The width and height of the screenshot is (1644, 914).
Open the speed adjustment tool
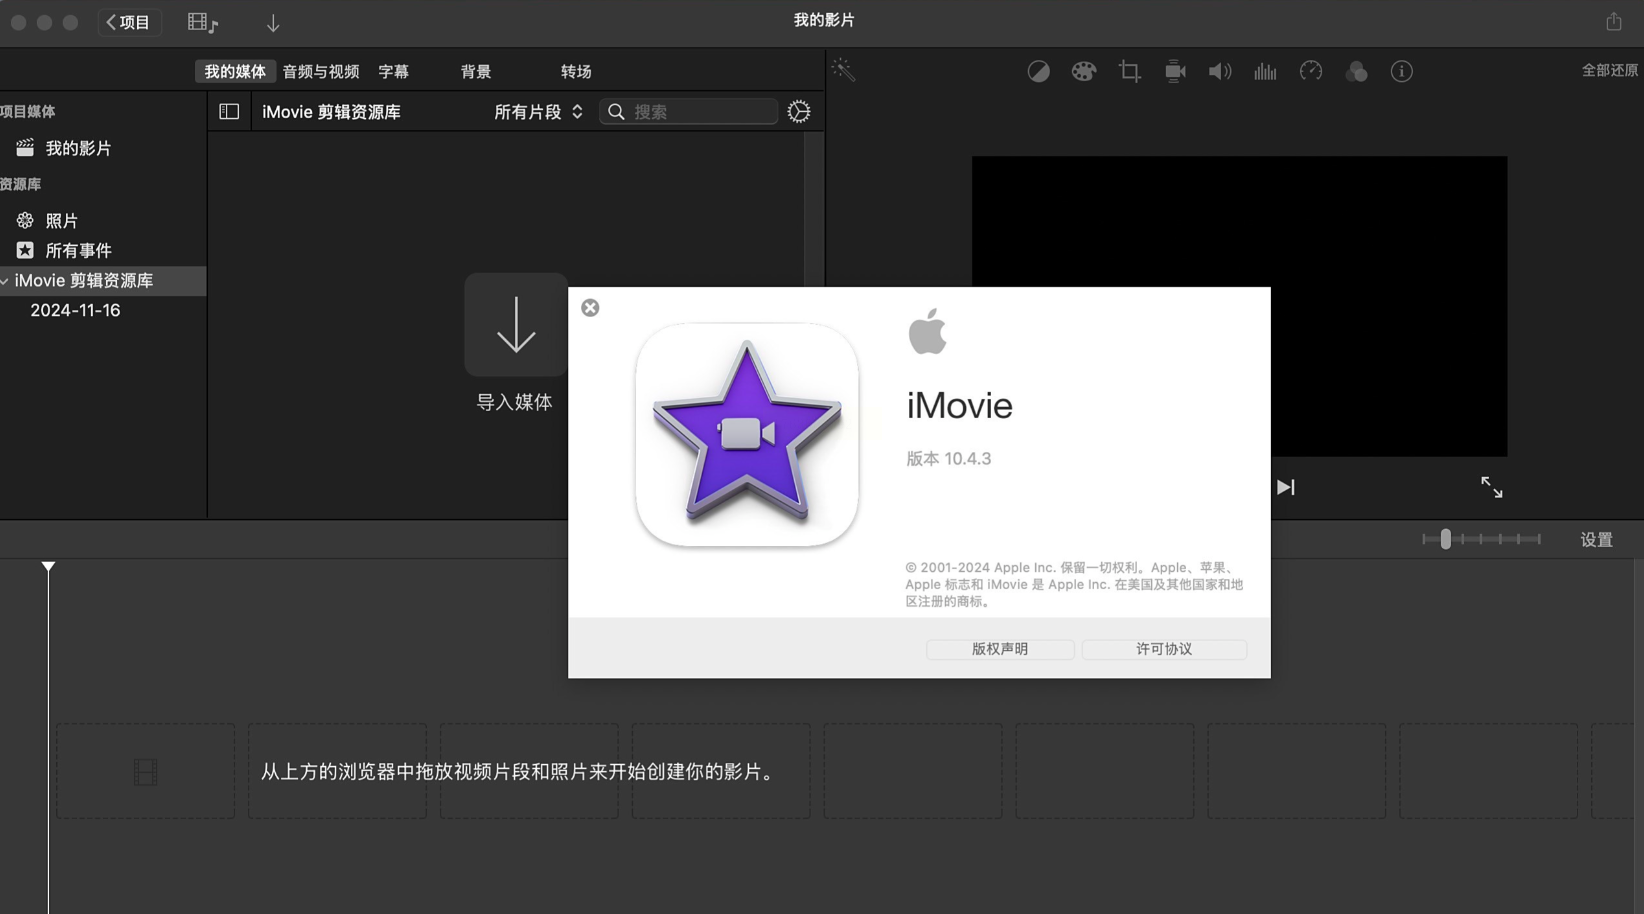(1311, 71)
